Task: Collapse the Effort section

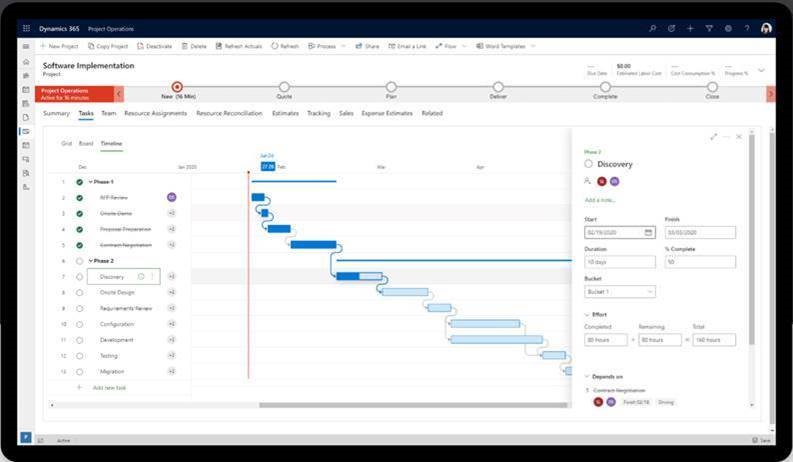Action: (x=587, y=314)
